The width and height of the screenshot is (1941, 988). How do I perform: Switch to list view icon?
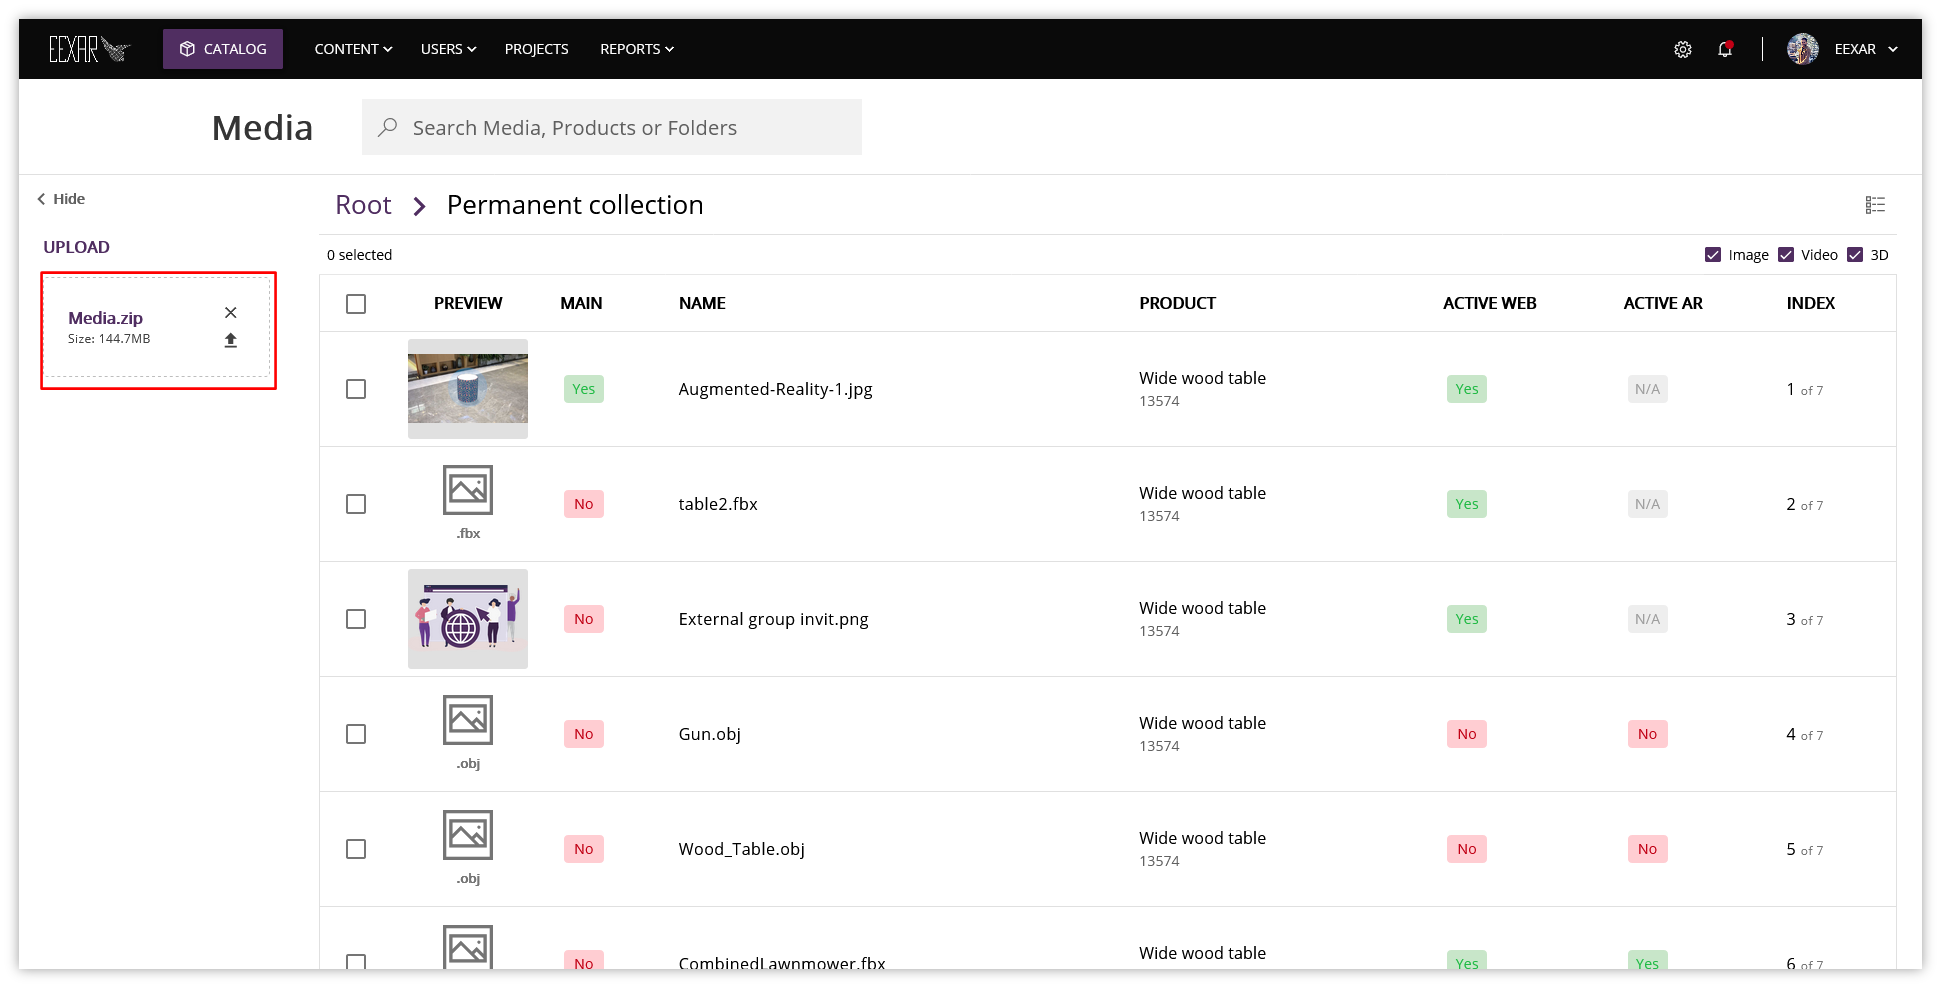1875,205
